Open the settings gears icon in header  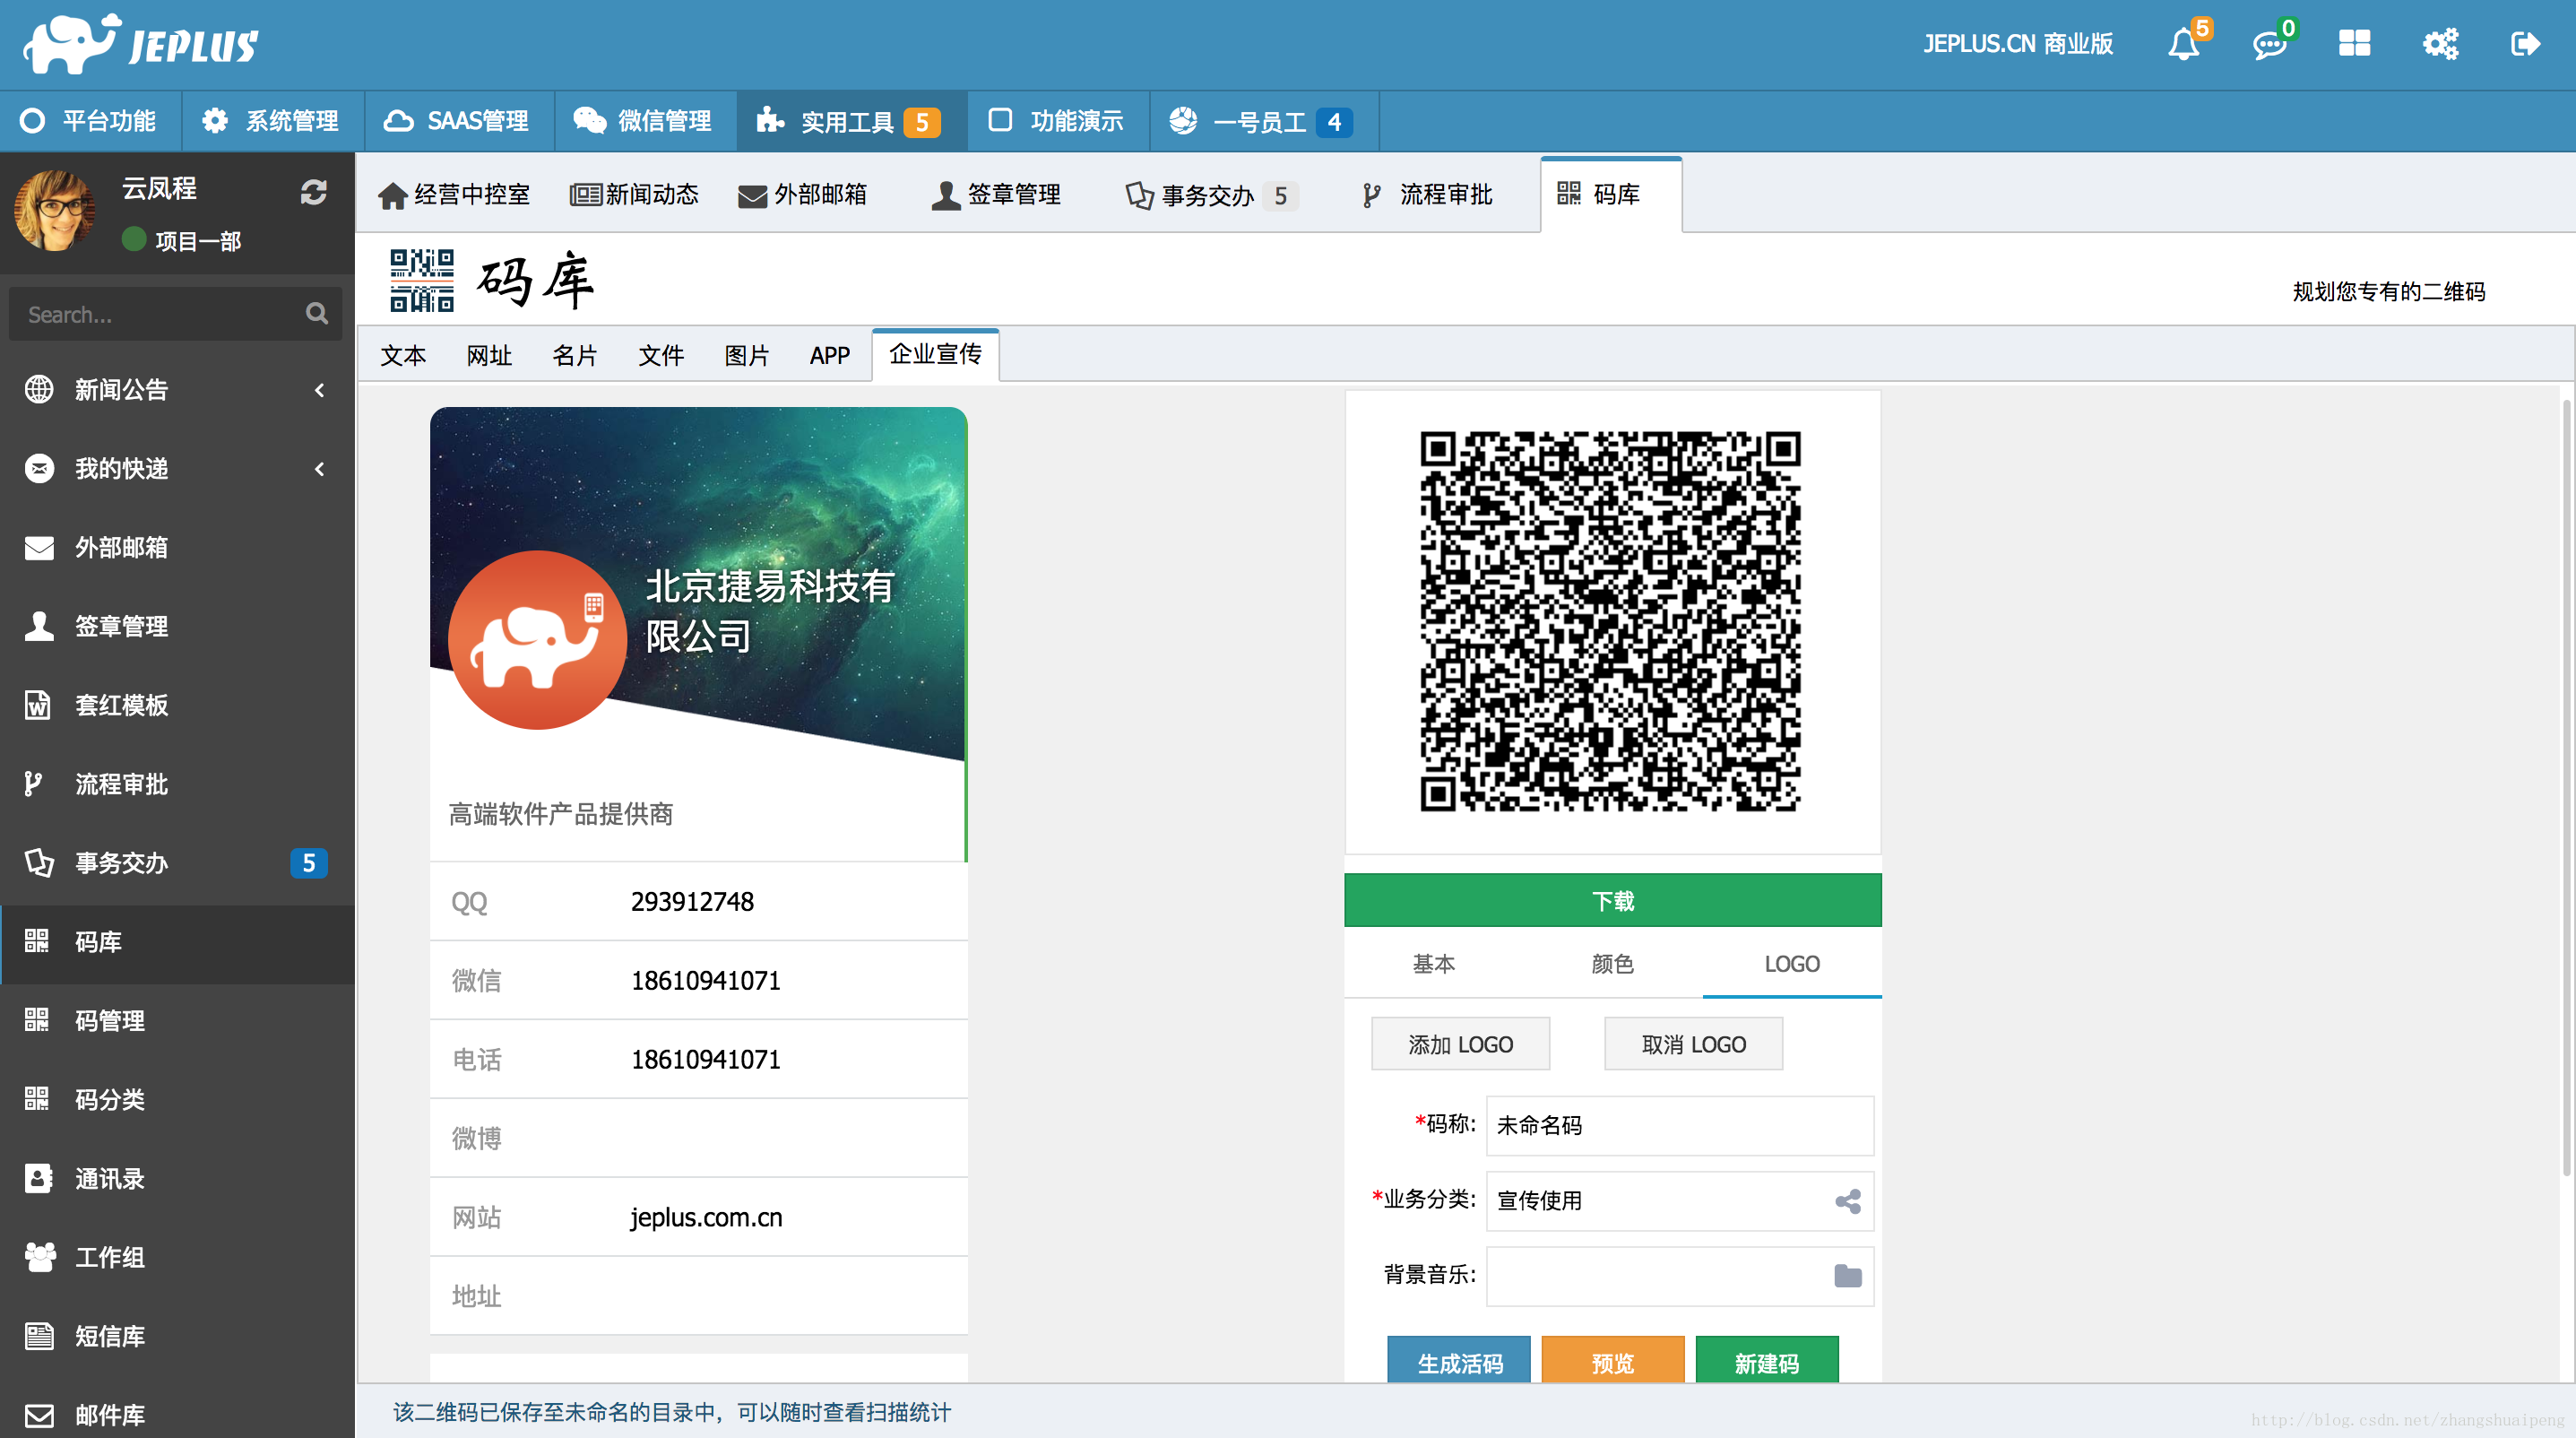[2440, 43]
